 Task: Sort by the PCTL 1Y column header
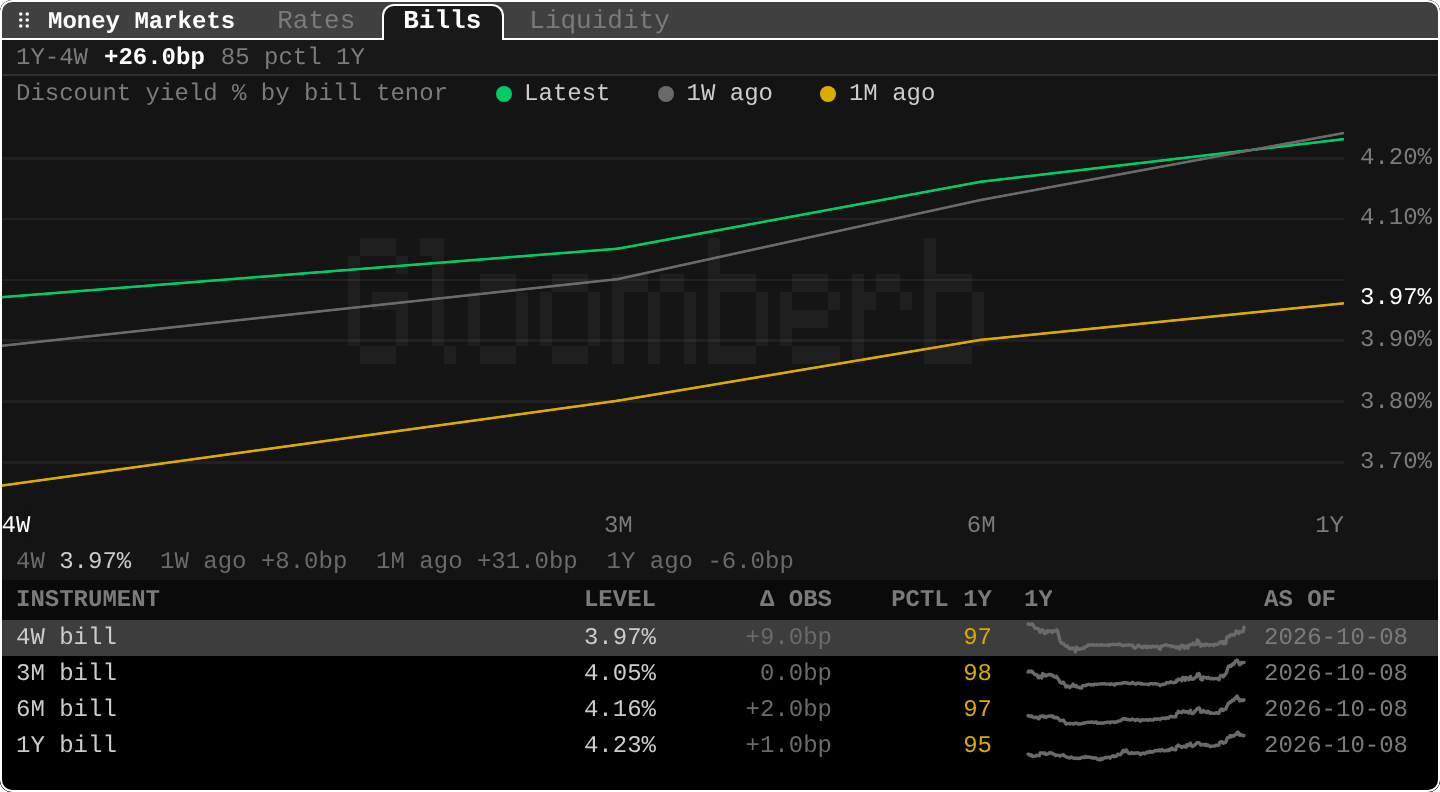[x=941, y=599]
